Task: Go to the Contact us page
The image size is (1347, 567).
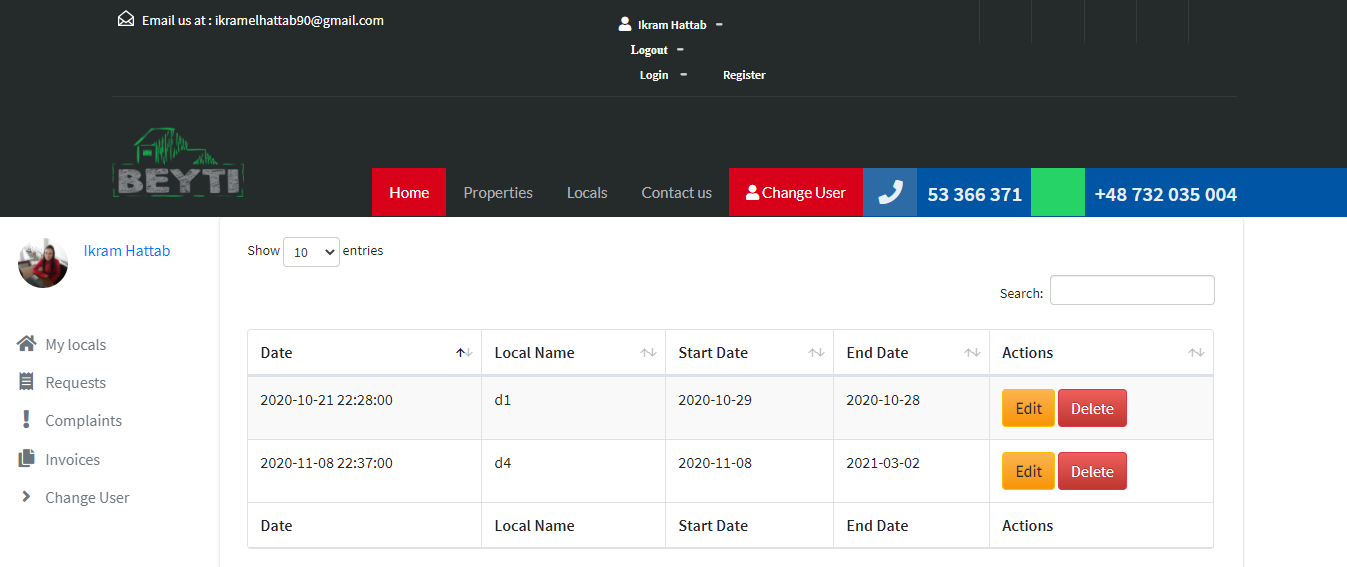Action: click(x=676, y=193)
